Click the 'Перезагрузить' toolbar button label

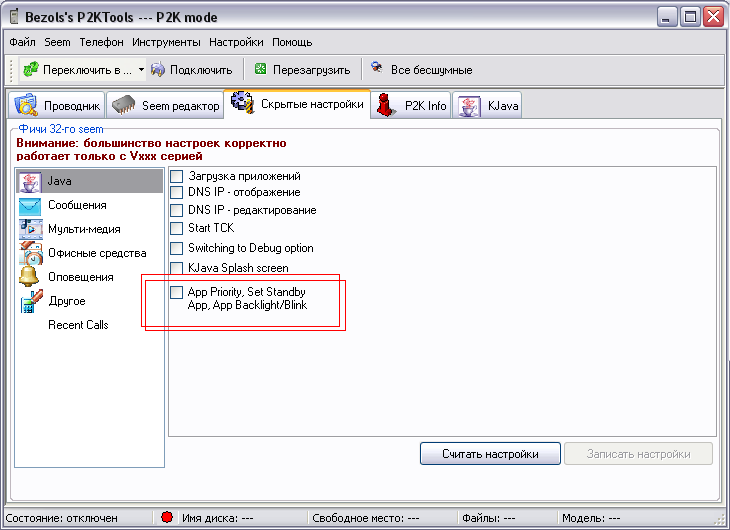pos(311,70)
